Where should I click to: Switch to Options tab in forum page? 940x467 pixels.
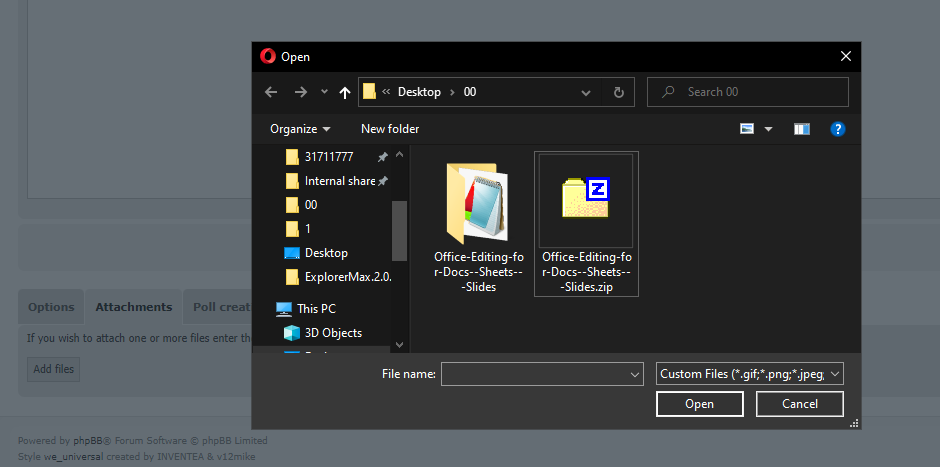tap(51, 307)
